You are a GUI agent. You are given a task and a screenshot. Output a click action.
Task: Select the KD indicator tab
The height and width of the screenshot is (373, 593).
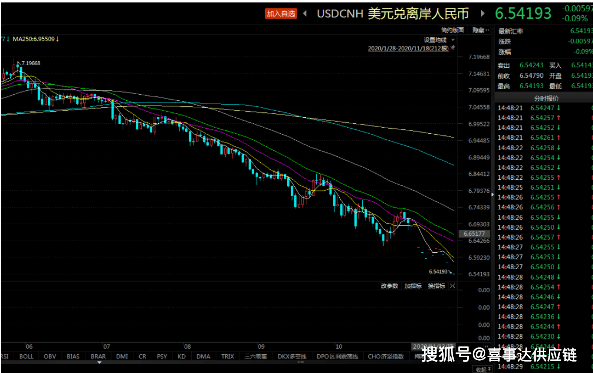182,356
